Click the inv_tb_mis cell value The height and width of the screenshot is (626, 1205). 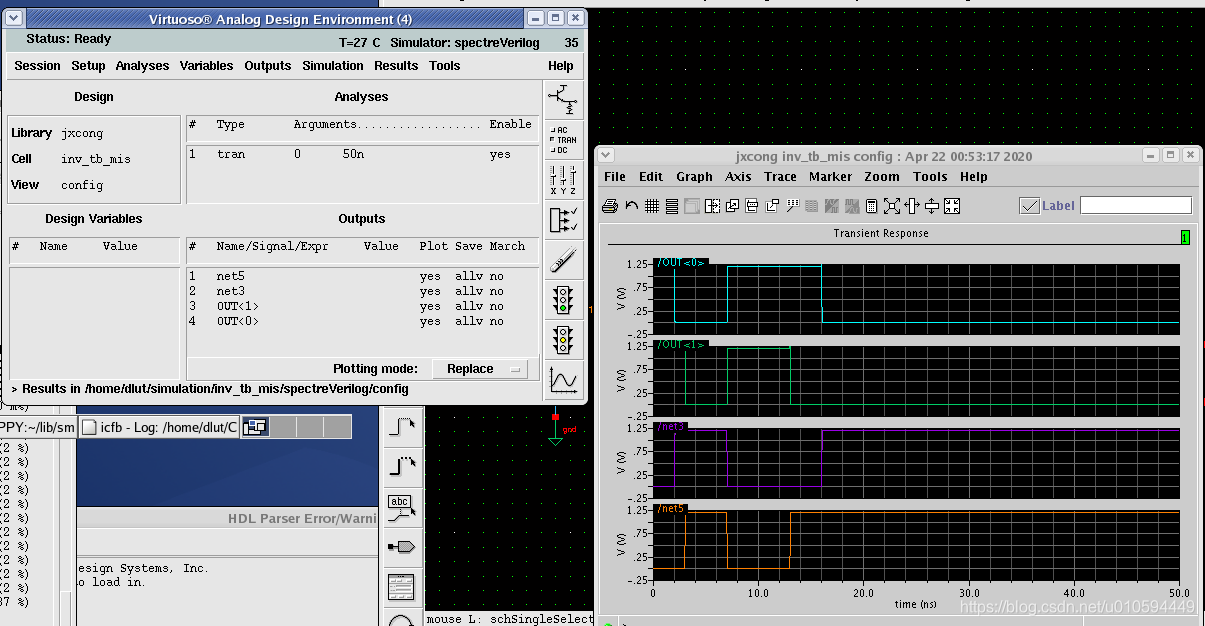coord(96,159)
